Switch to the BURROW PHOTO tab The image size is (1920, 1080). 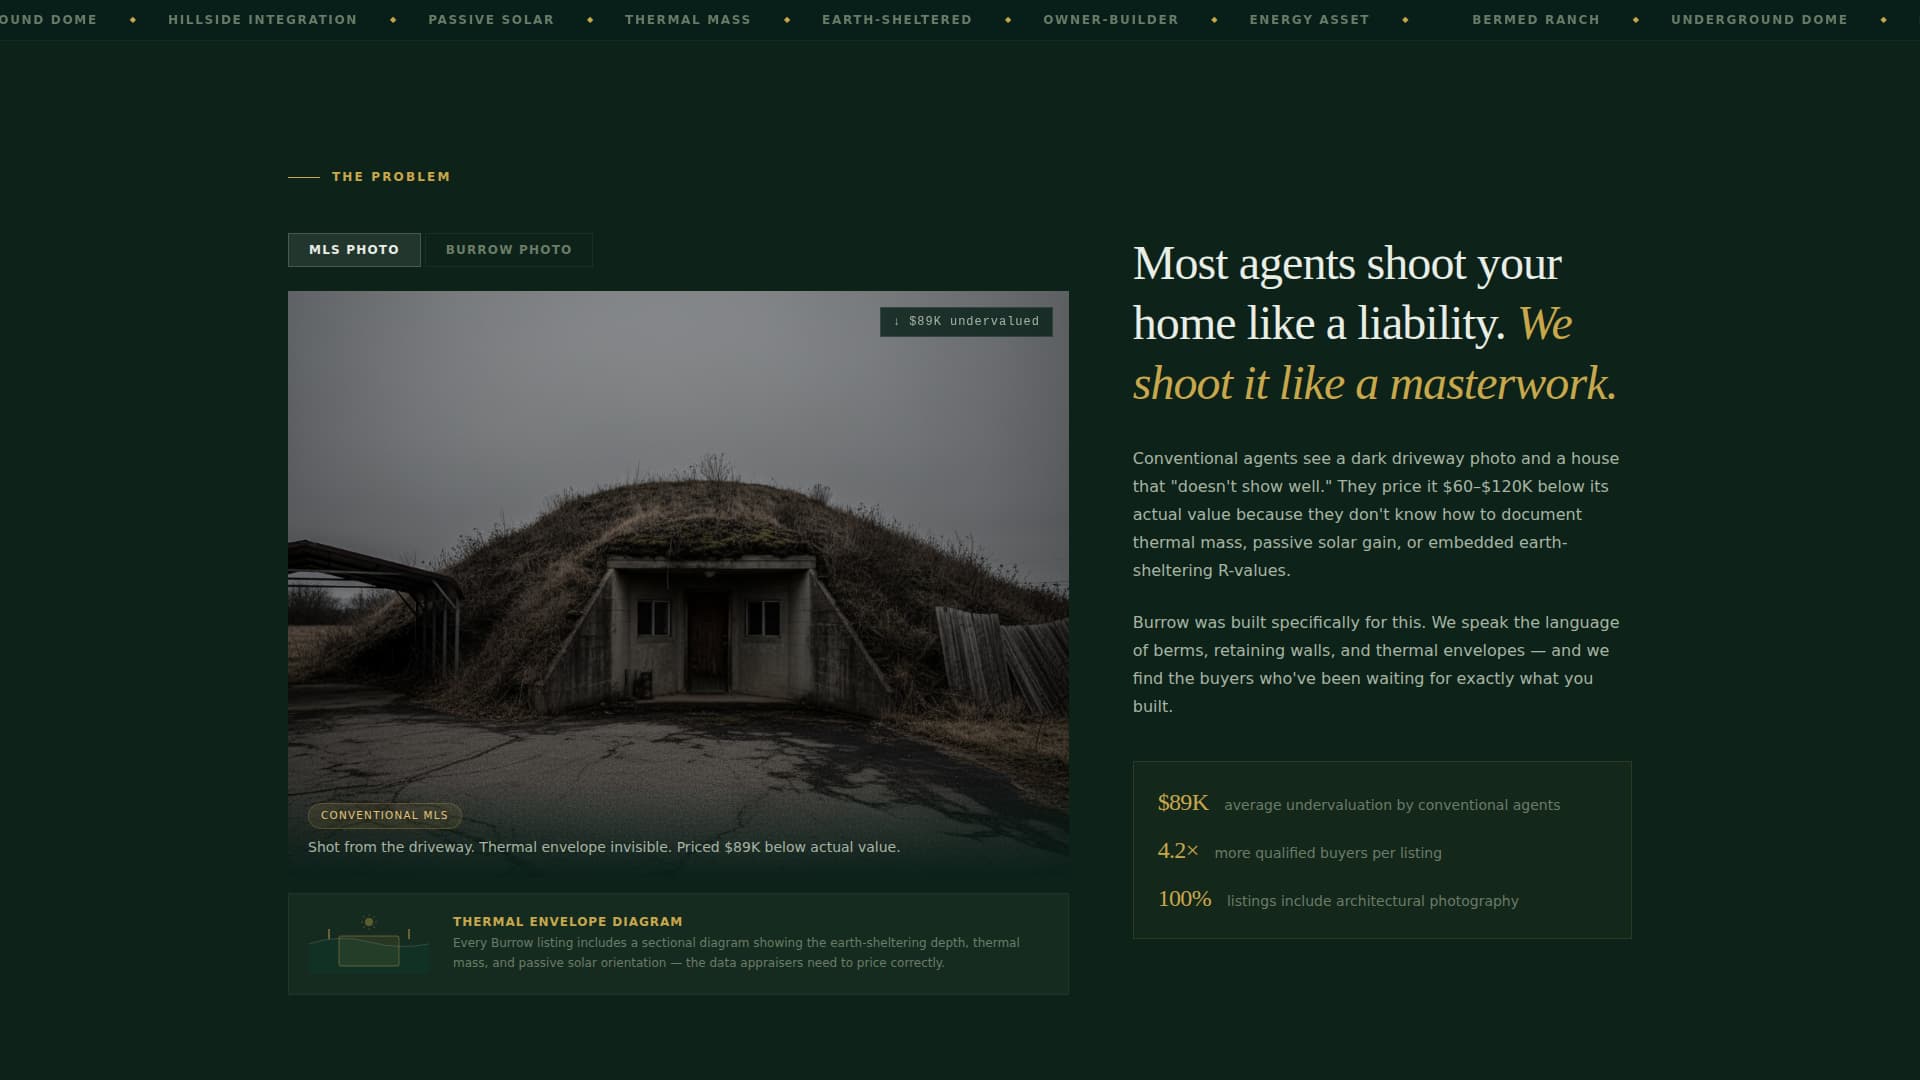pyautogui.click(x=509, y=249)
